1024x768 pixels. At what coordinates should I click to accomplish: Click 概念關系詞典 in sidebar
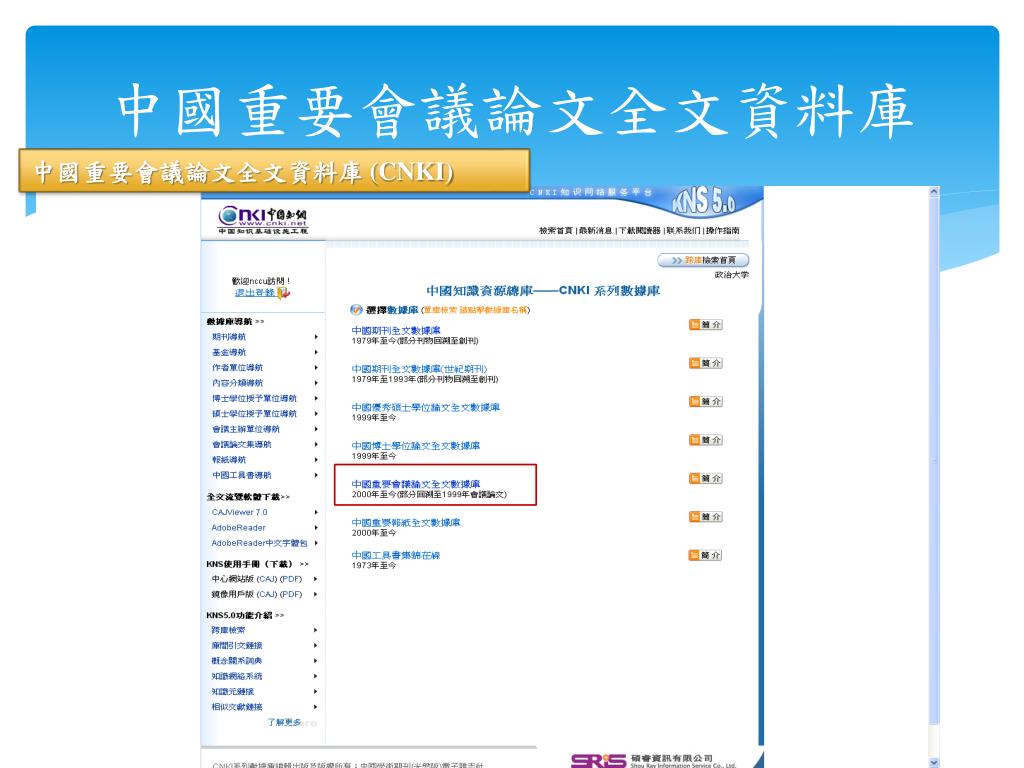pyautogui.click(x=237, y=661)
